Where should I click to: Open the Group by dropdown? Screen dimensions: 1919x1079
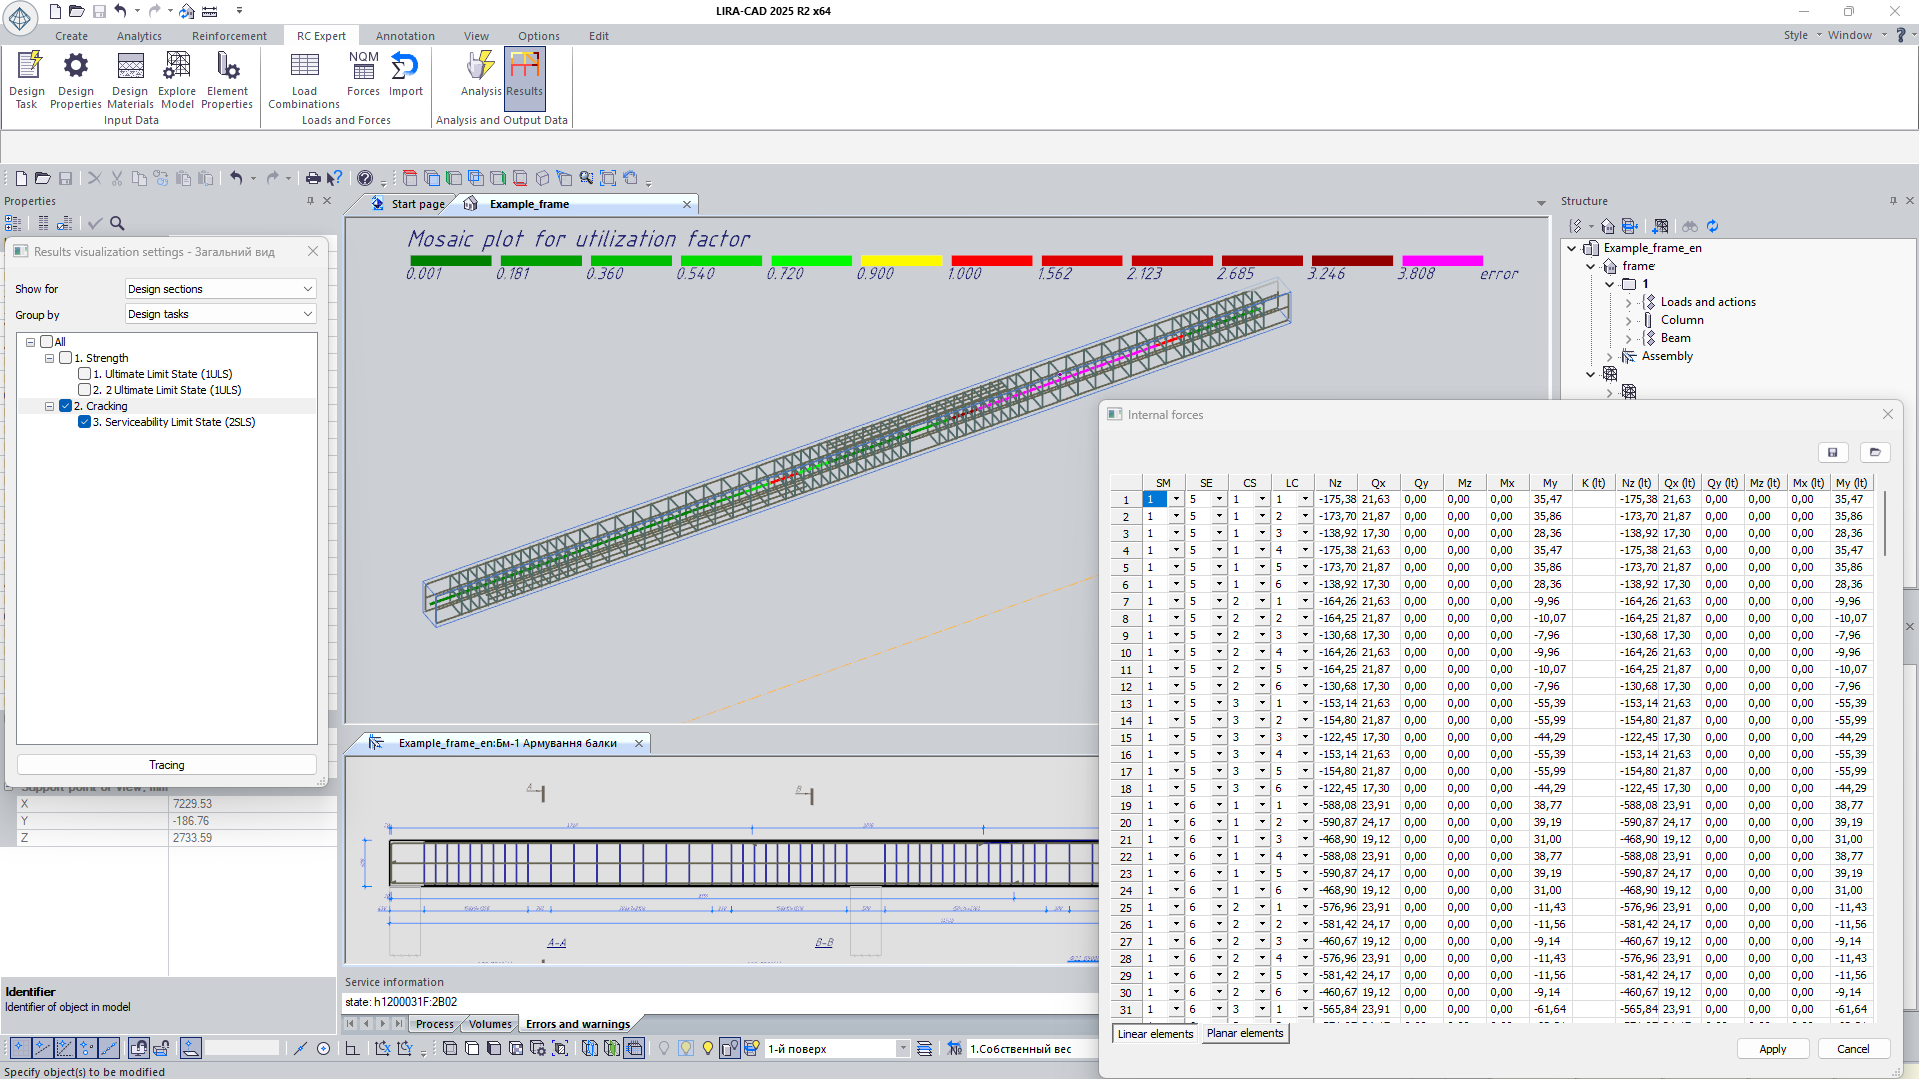pyautogui.click(x=220, y=314)
